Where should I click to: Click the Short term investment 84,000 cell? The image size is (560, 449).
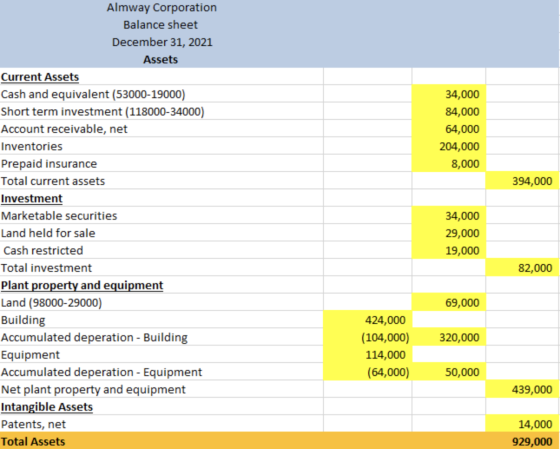pos(449,111)
